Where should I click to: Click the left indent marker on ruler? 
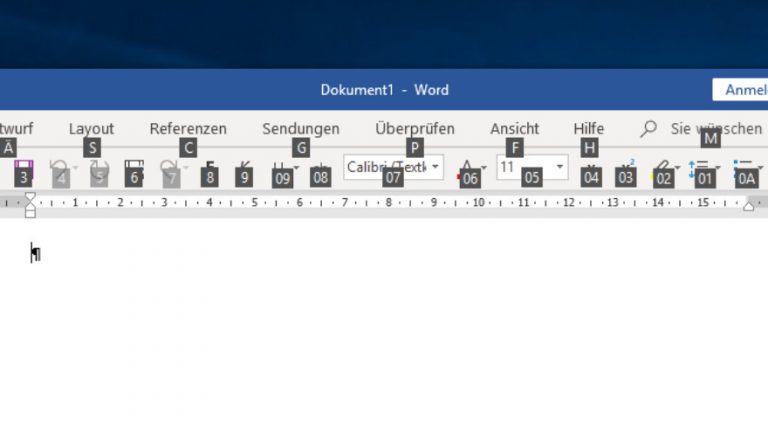tap(30, 211)
